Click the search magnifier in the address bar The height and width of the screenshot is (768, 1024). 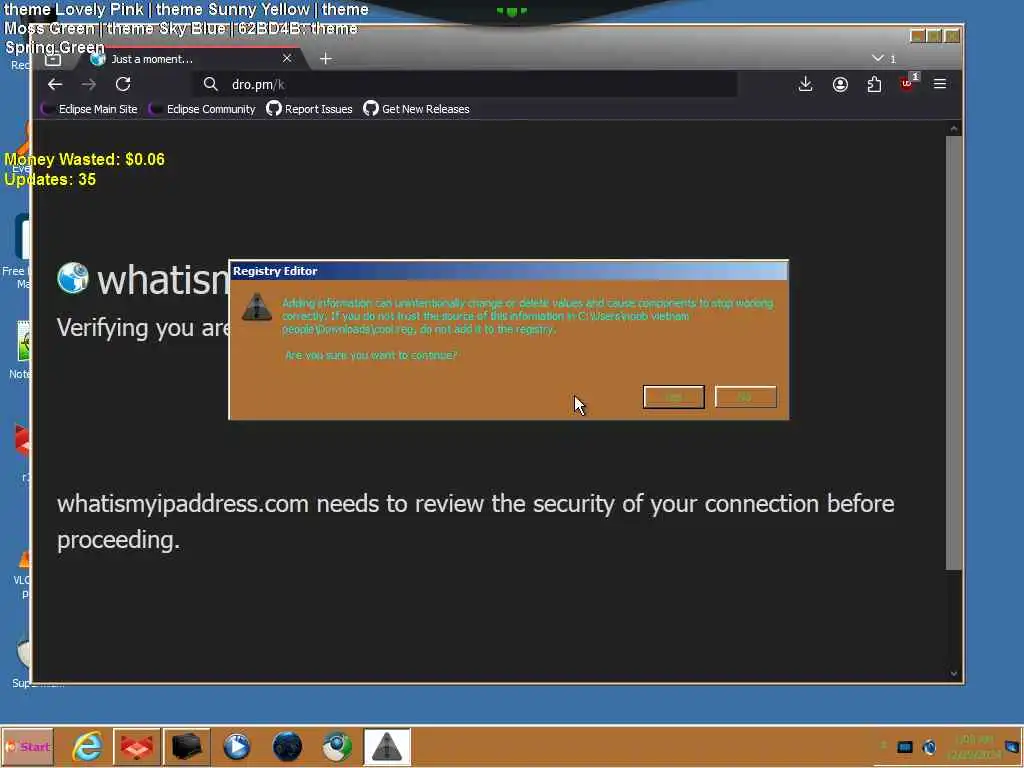(210, 84)
